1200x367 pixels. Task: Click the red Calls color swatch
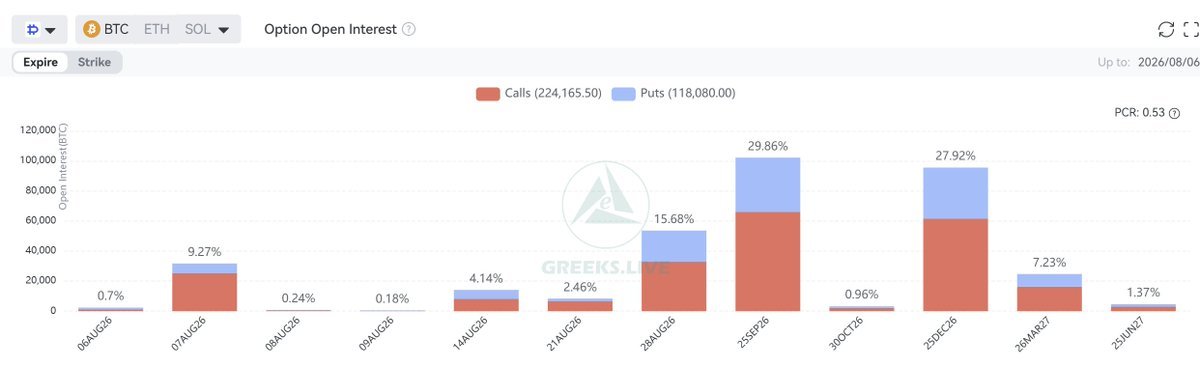point(488,93)
